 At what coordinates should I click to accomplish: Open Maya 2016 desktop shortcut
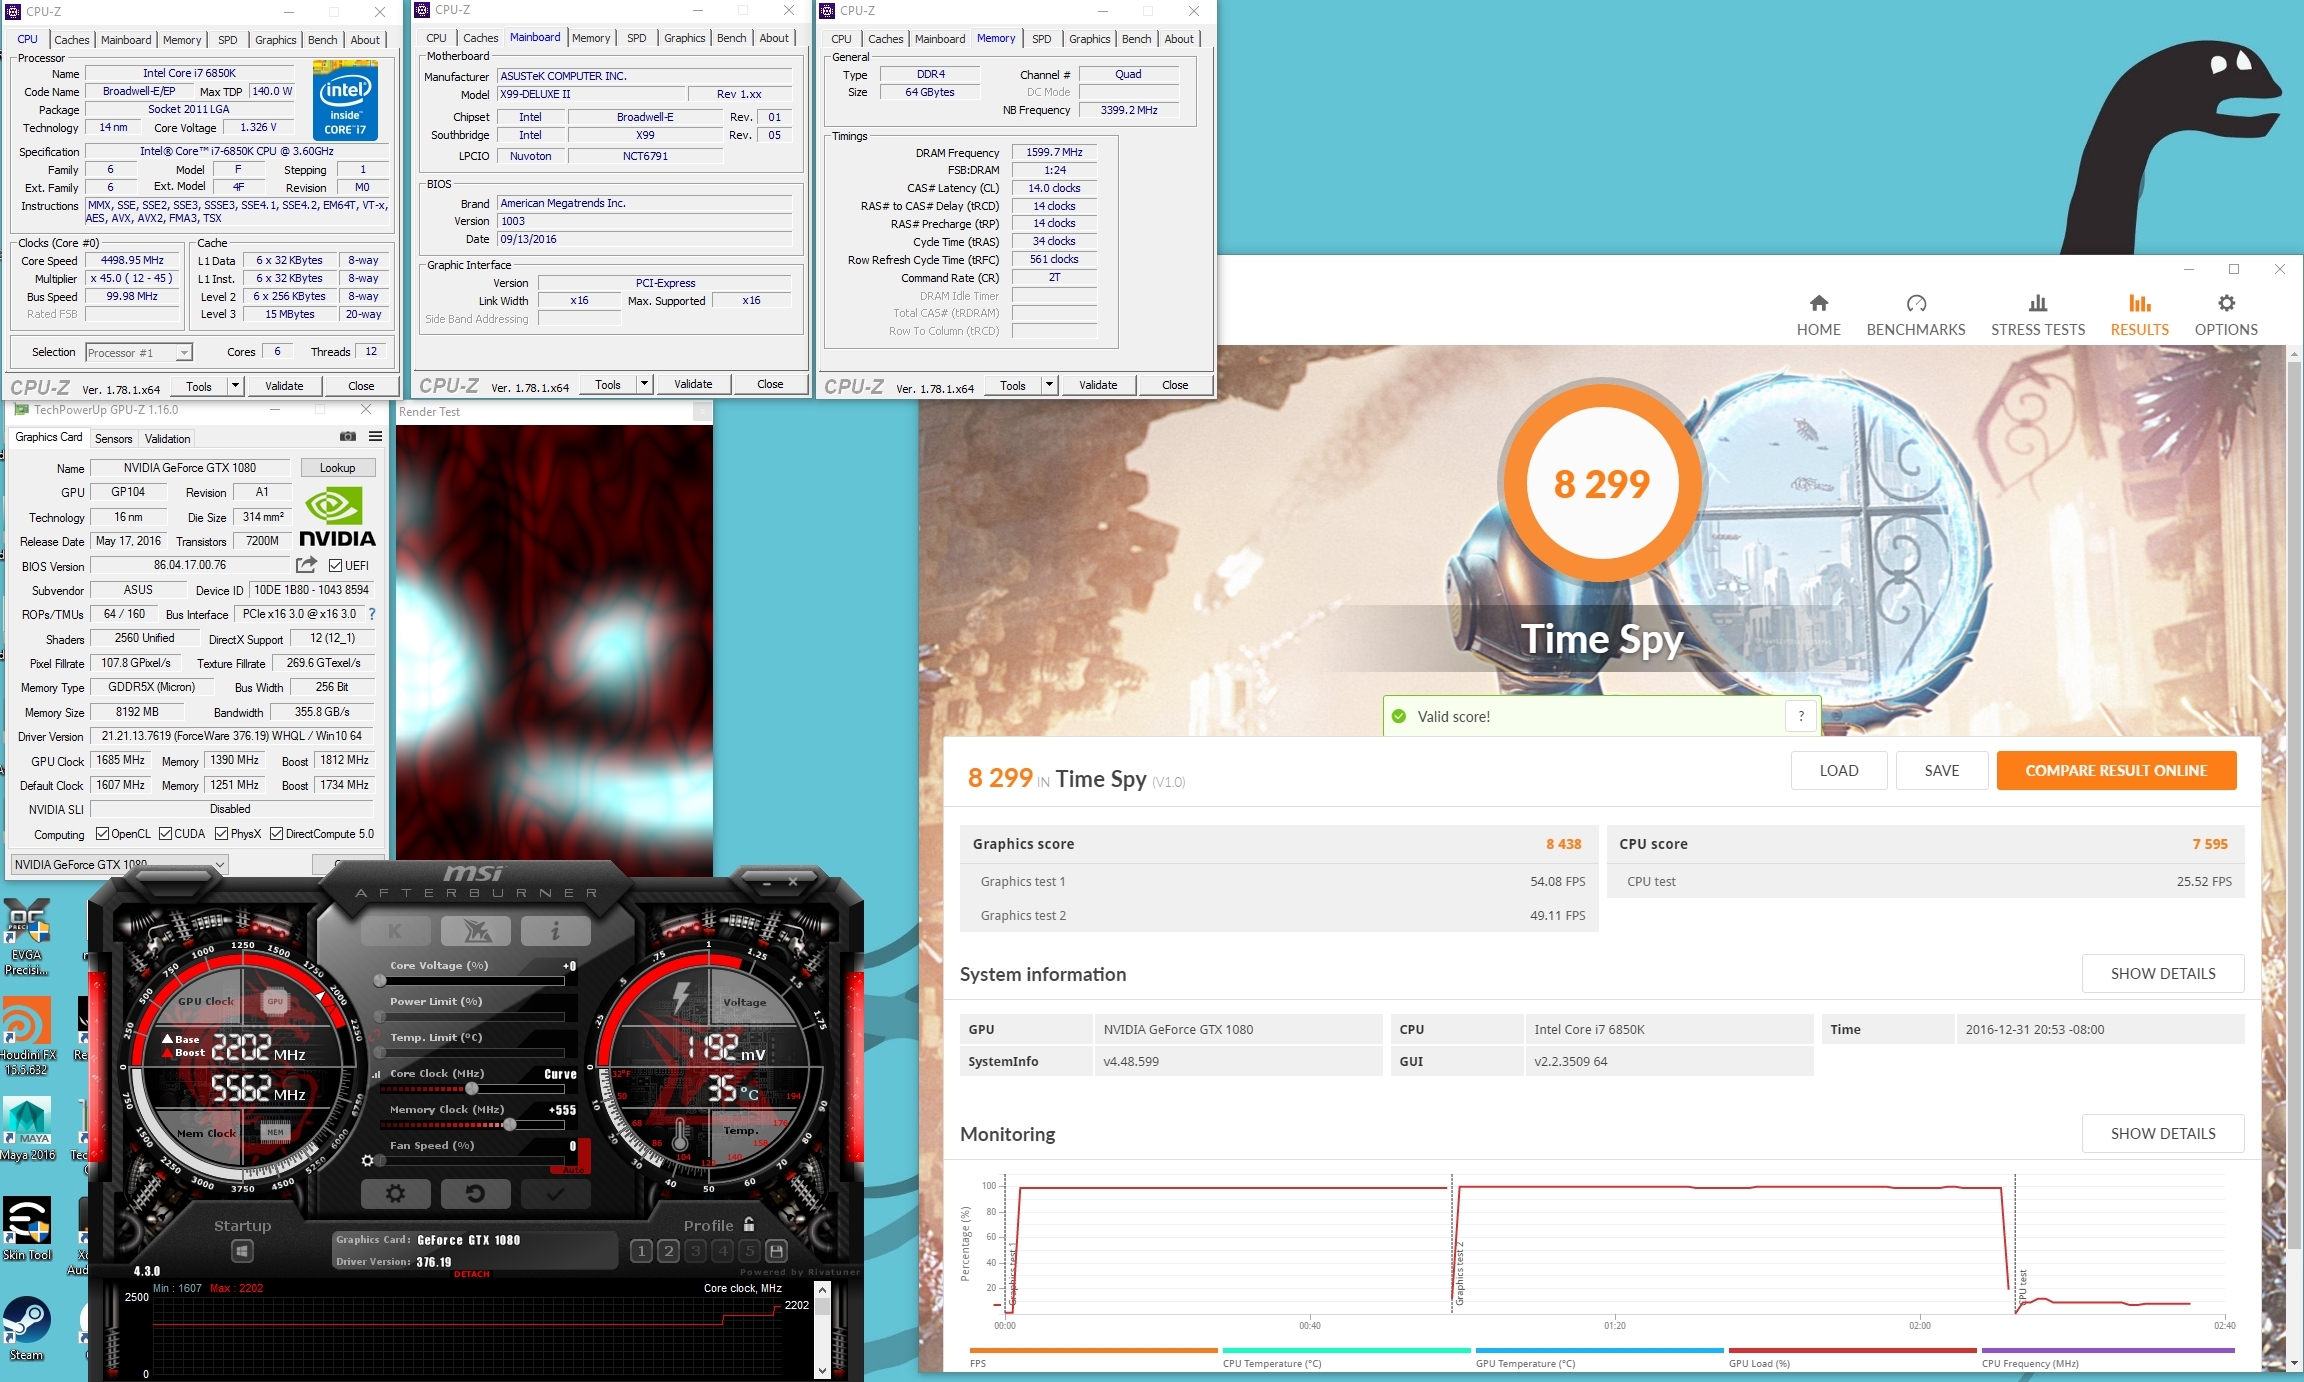28,1129
